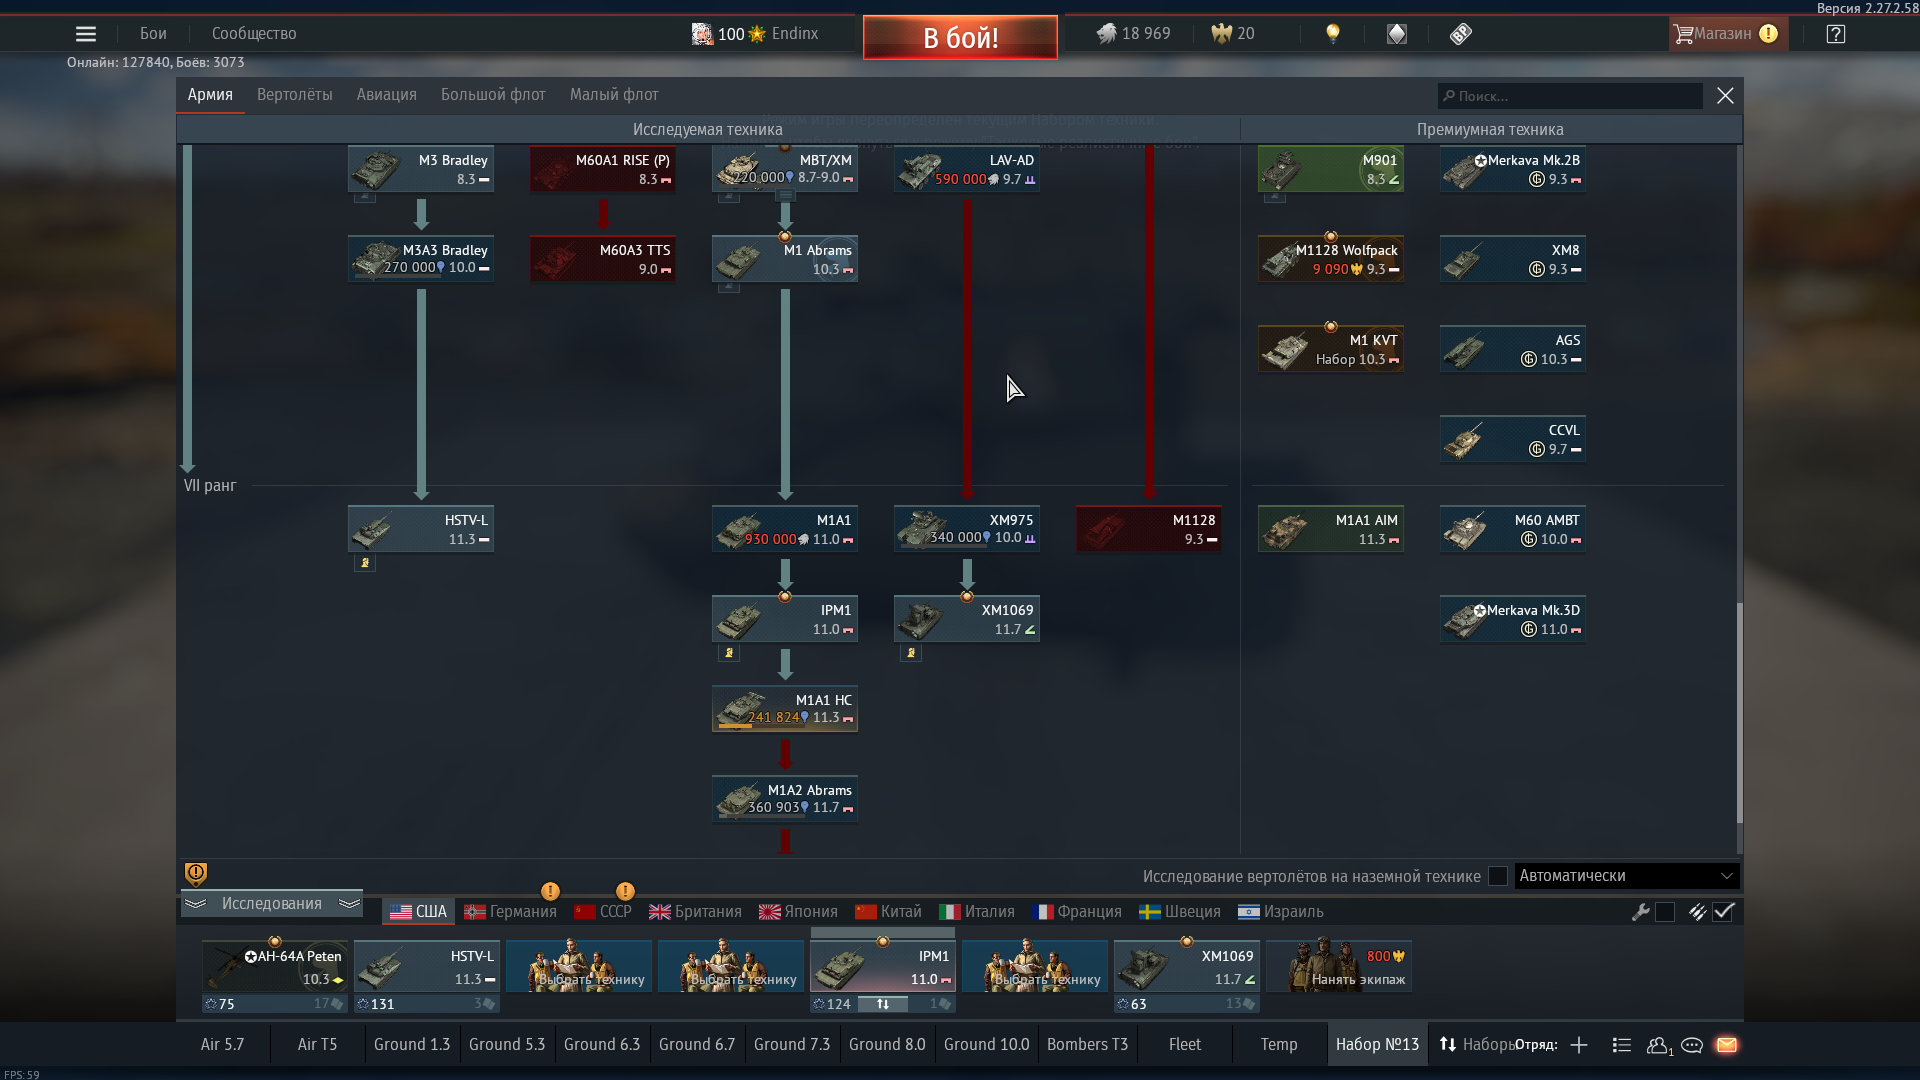Viewport: 1920px width, 1080px height.
Task: Toggle the auto-repair wrench checkbox
Action: click(1665, 912)
